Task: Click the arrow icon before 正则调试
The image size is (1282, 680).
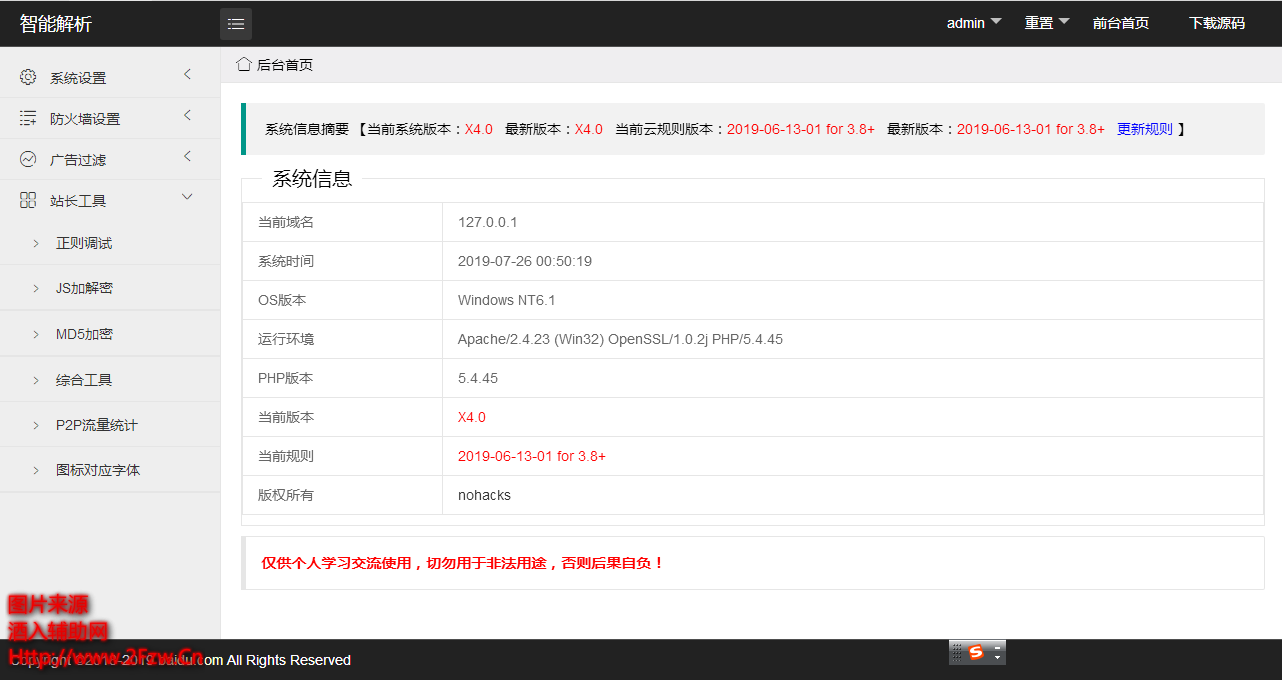Action: pyautogui.click(x=36, y=243)
